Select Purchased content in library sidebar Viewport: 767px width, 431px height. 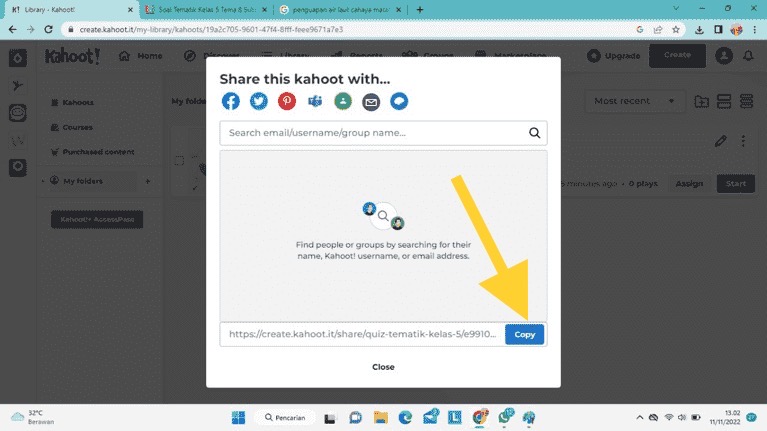point(92,152)
